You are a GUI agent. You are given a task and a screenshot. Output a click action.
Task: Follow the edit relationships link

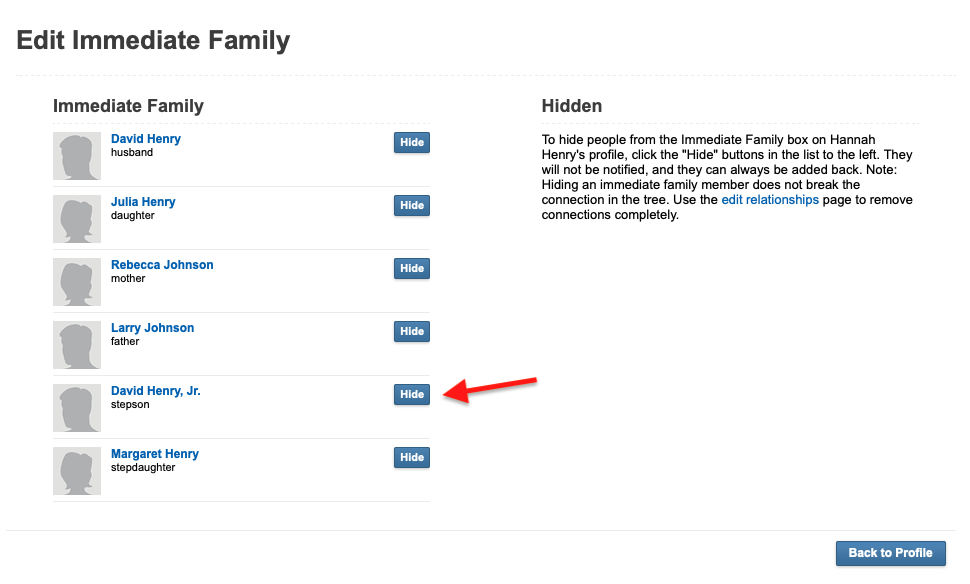[x=770, y=200]
